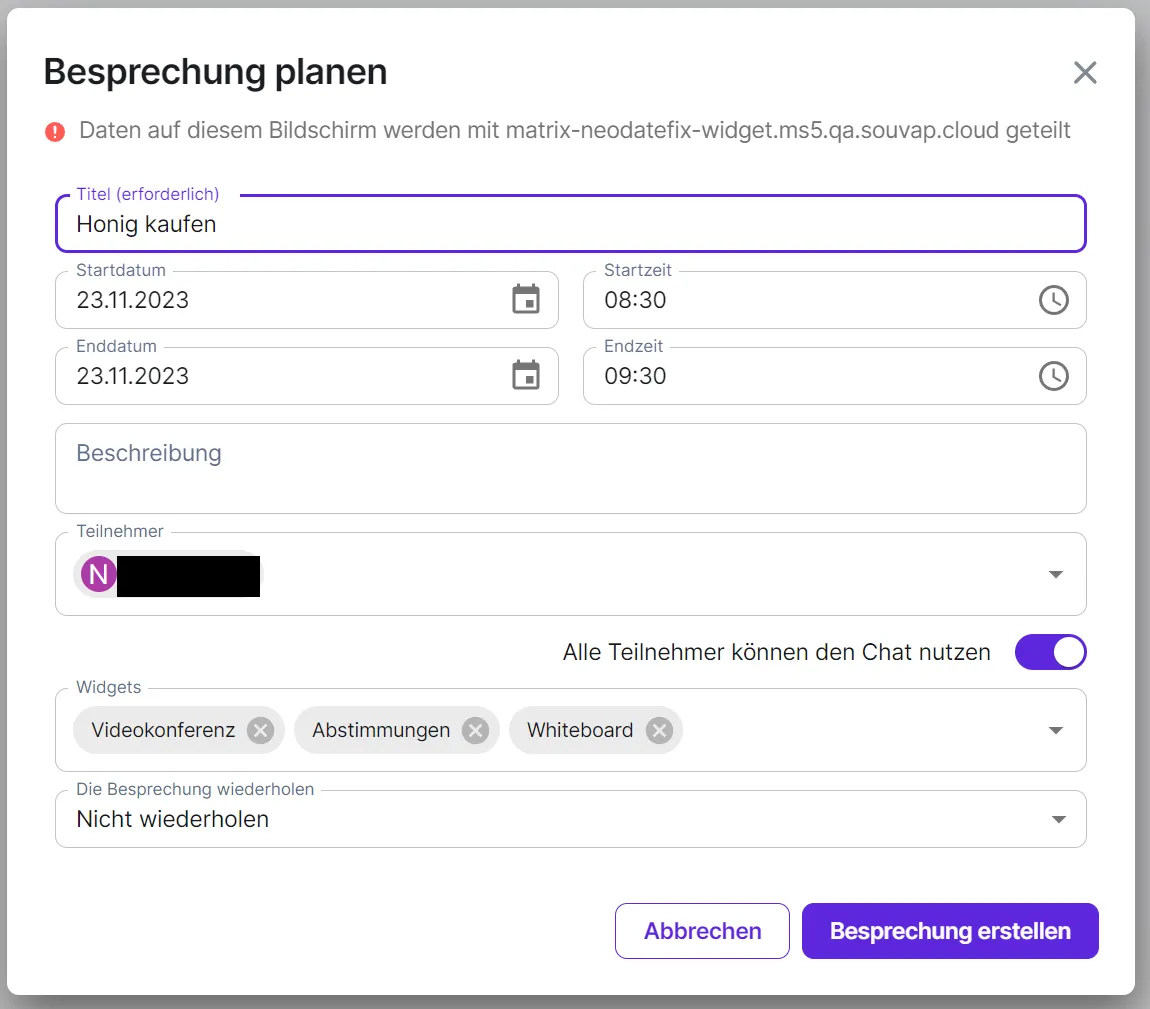This screenshot has width=1150, height=1009.
Task: Remove the Abstimmungen widget chip
Action: click(476, 730)
